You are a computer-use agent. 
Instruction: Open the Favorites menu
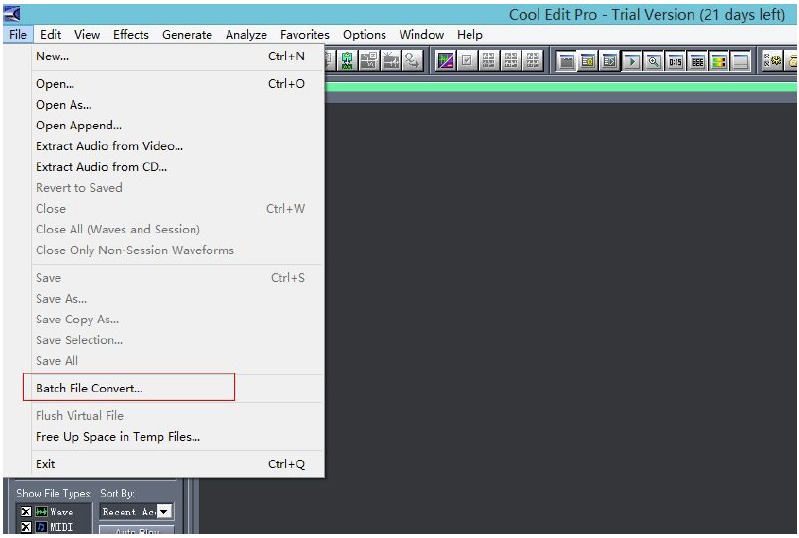[x=304, y=34]
